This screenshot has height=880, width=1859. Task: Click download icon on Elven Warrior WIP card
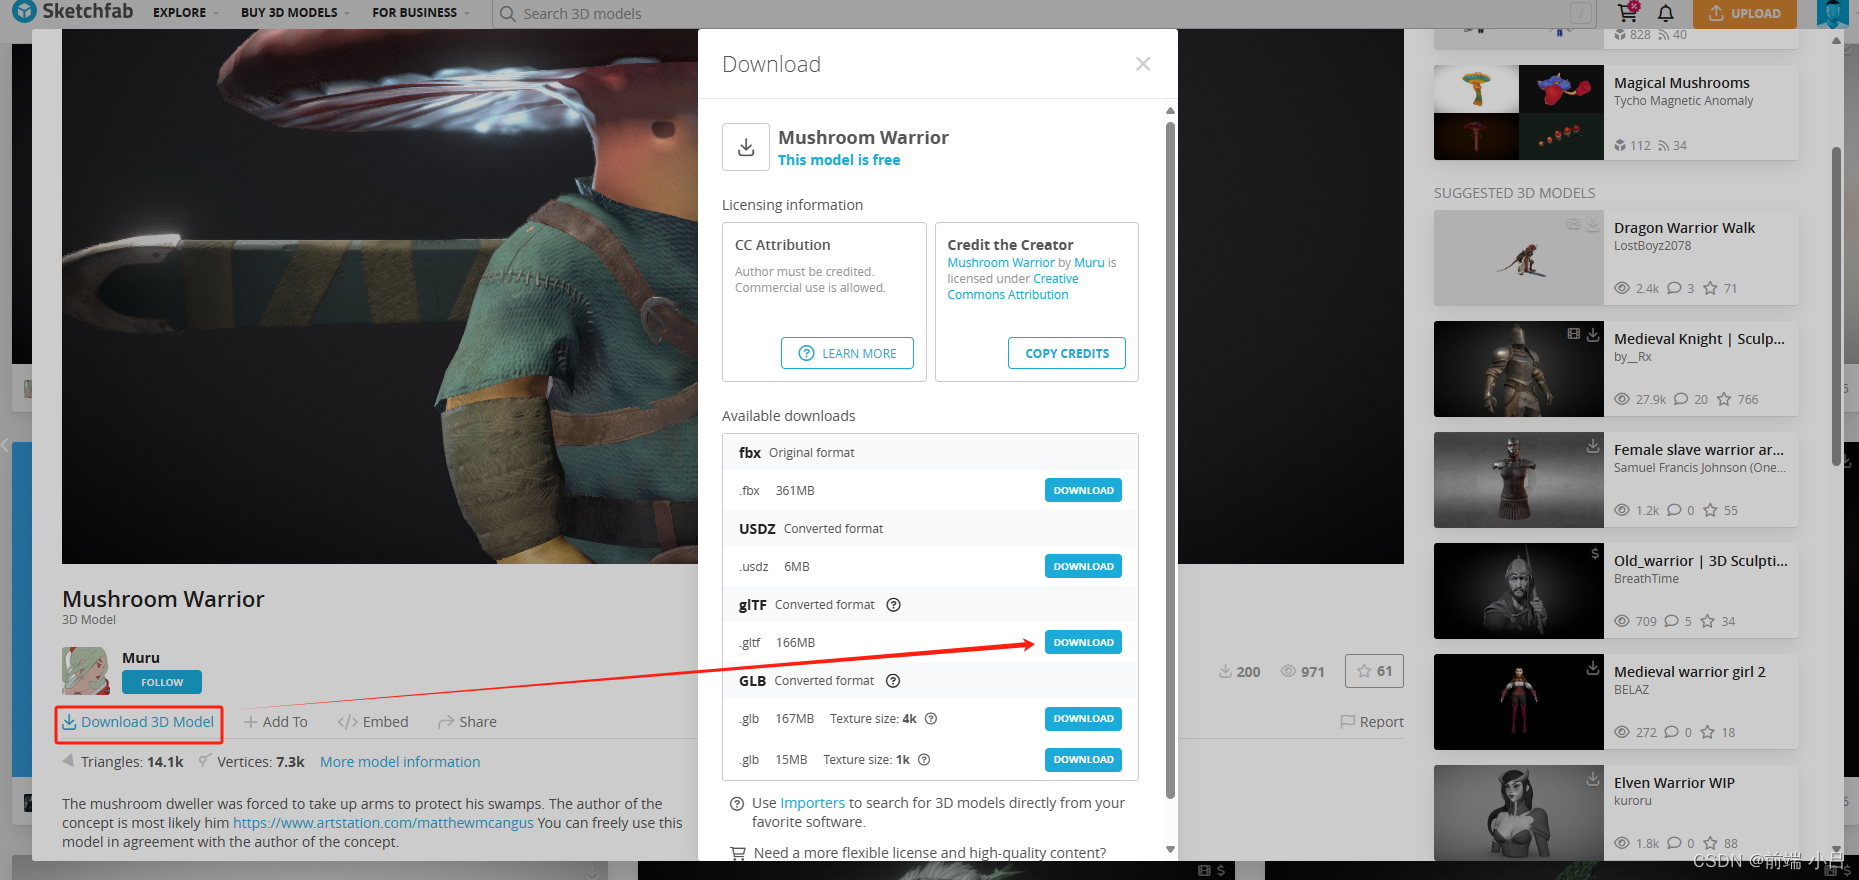tap(1593, 778)
